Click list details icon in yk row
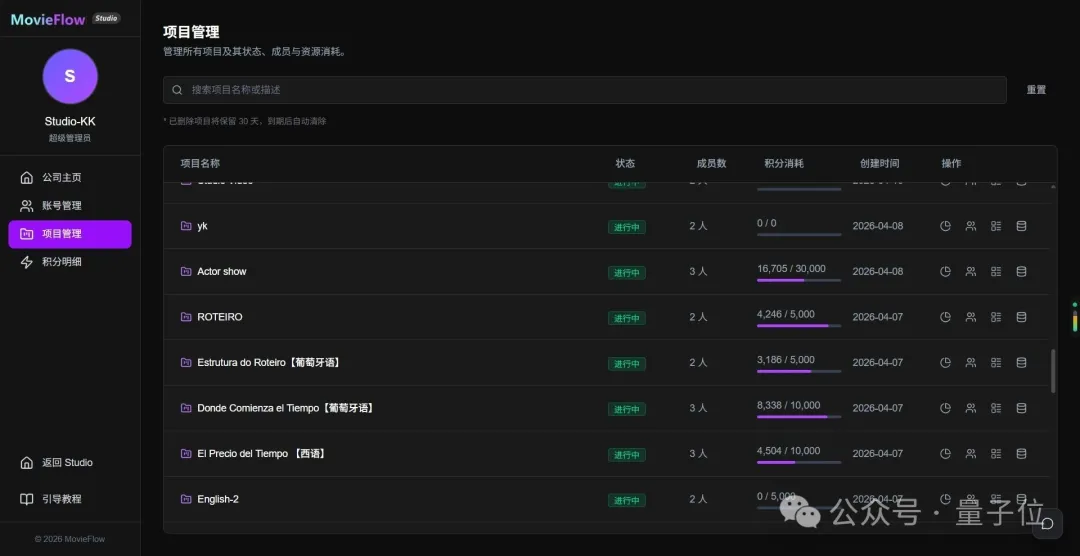 tap(996, 226)
